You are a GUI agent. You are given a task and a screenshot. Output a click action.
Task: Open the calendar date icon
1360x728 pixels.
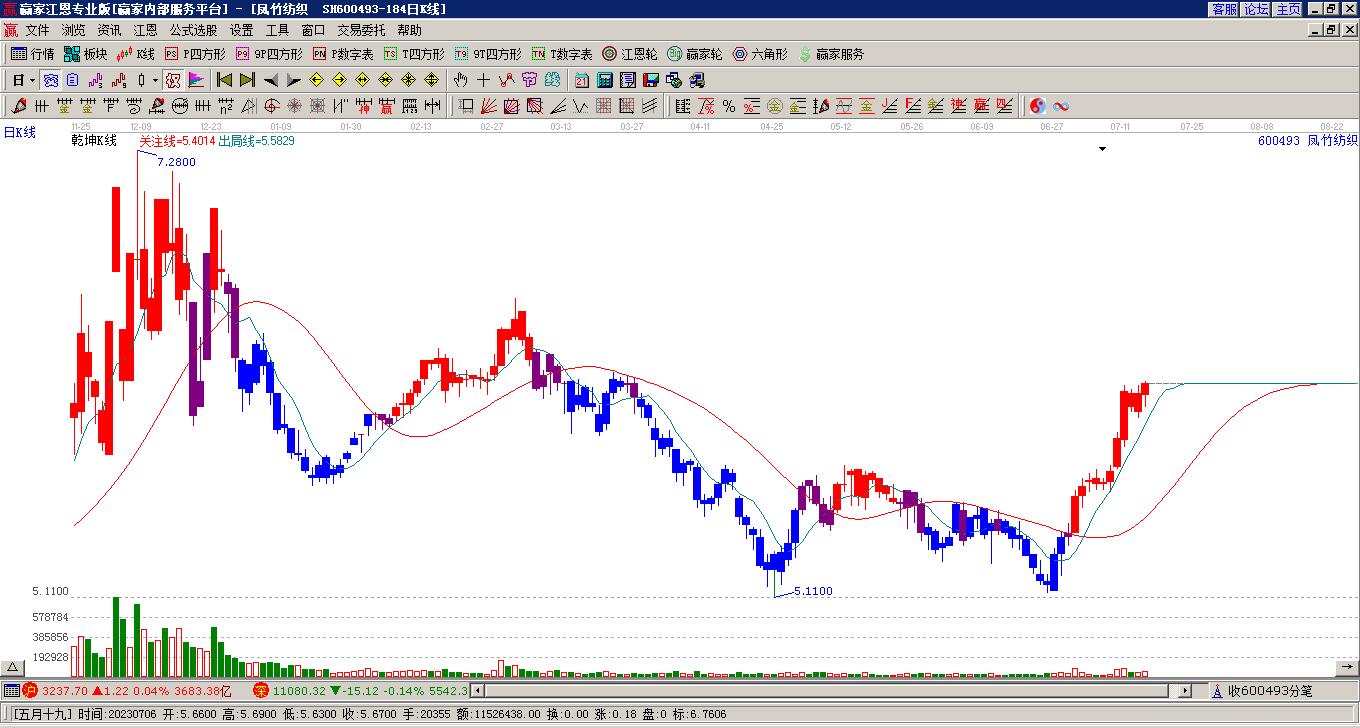[x=582, y=80]
